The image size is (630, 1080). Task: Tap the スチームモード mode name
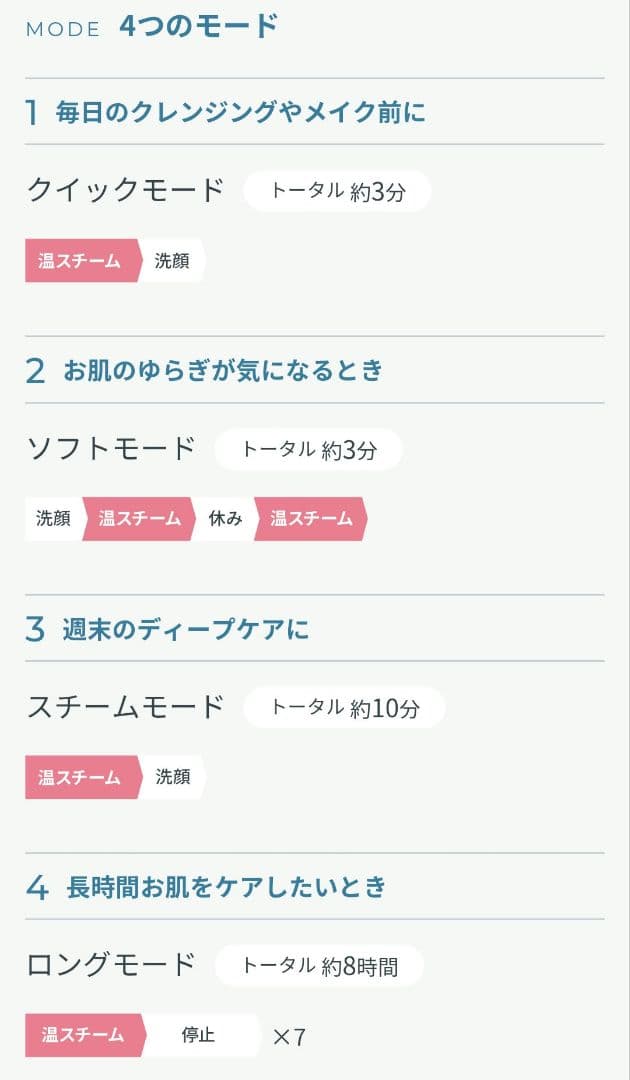125,707
